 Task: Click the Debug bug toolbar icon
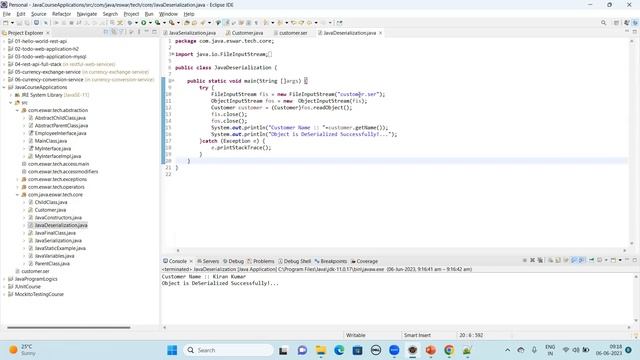(130, 23)
